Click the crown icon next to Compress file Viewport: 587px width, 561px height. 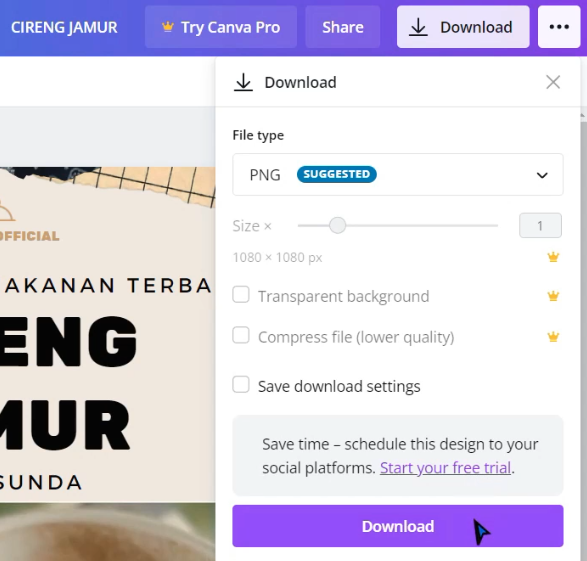553,337
